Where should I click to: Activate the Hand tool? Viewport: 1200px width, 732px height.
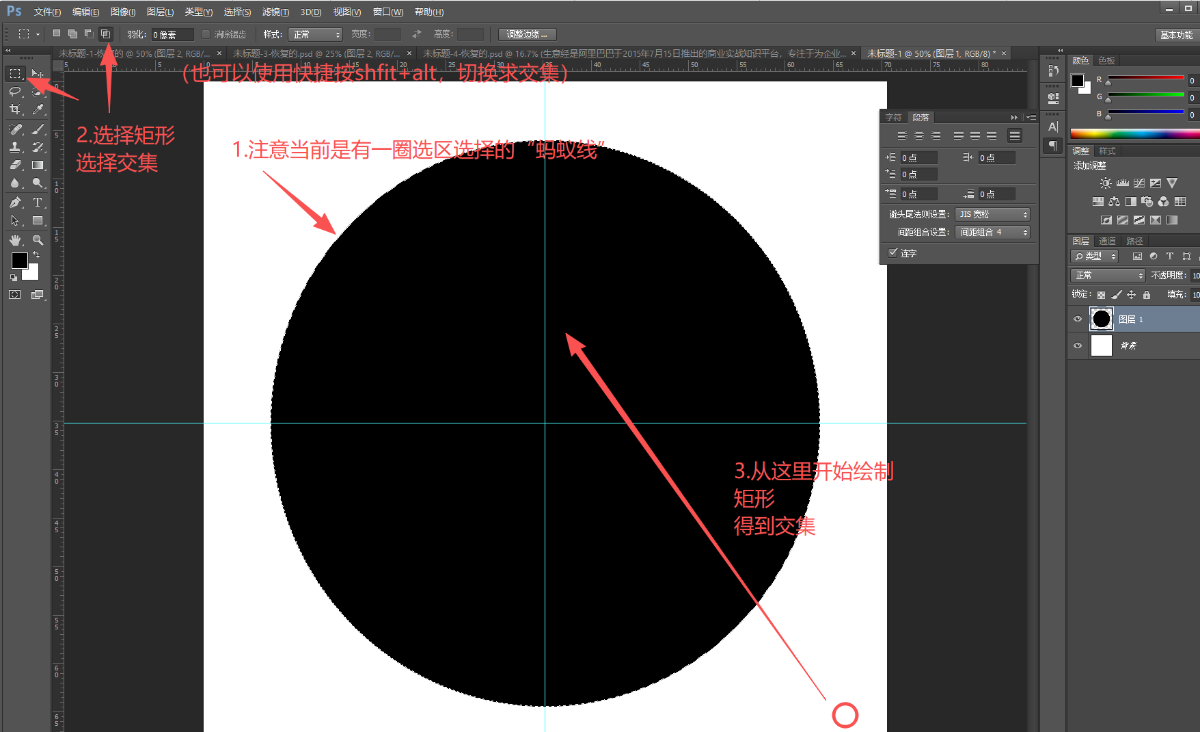point(15,240)
